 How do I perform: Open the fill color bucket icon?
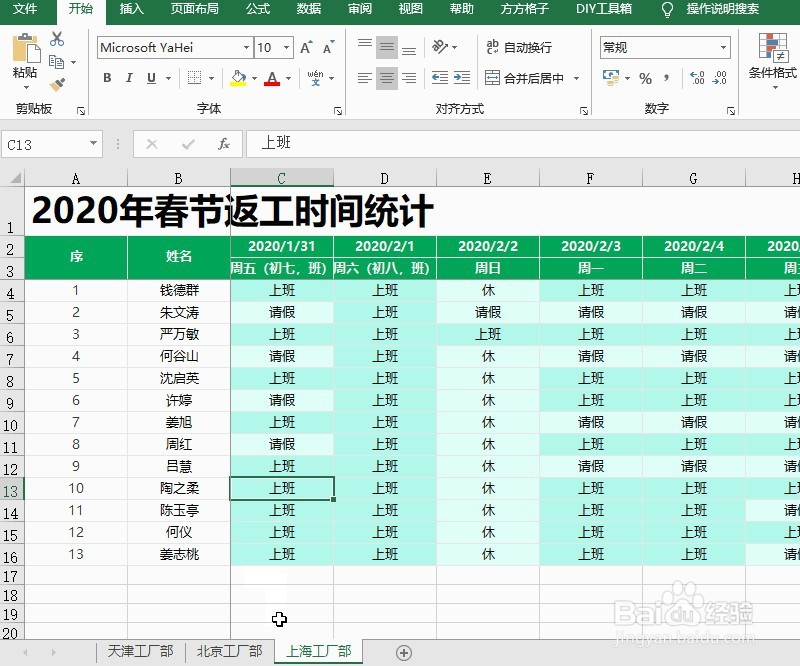coord(236,77)
